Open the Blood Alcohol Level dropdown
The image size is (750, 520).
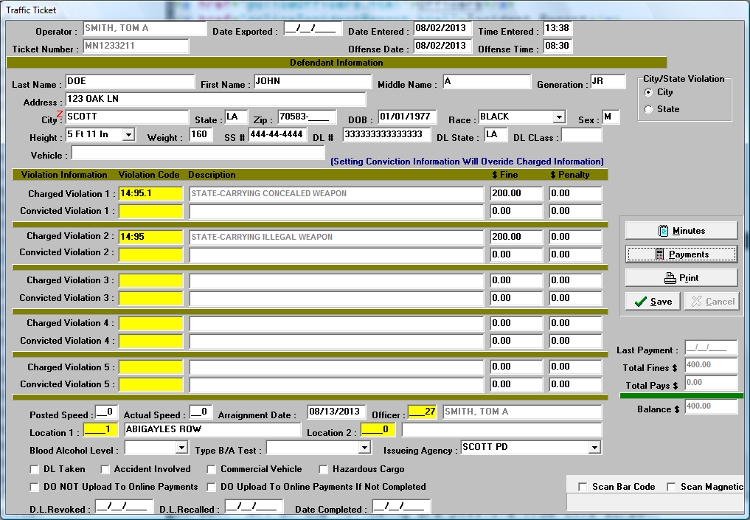coord(181,448)
